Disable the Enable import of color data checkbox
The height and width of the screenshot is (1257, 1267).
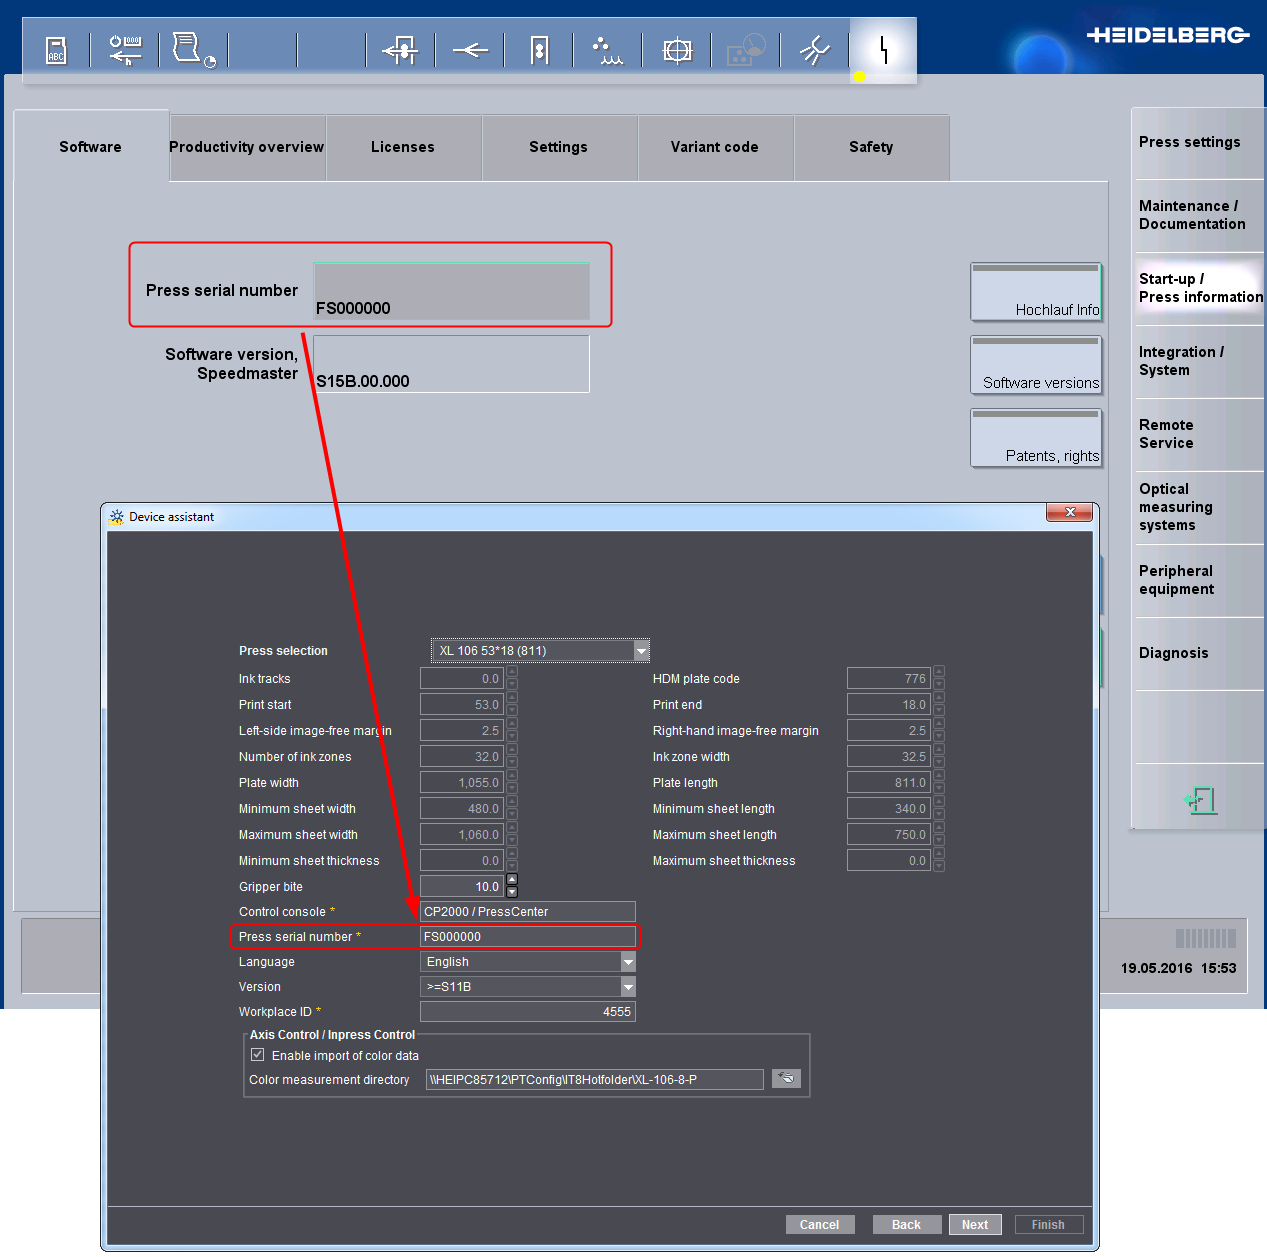click(257, 1054)
